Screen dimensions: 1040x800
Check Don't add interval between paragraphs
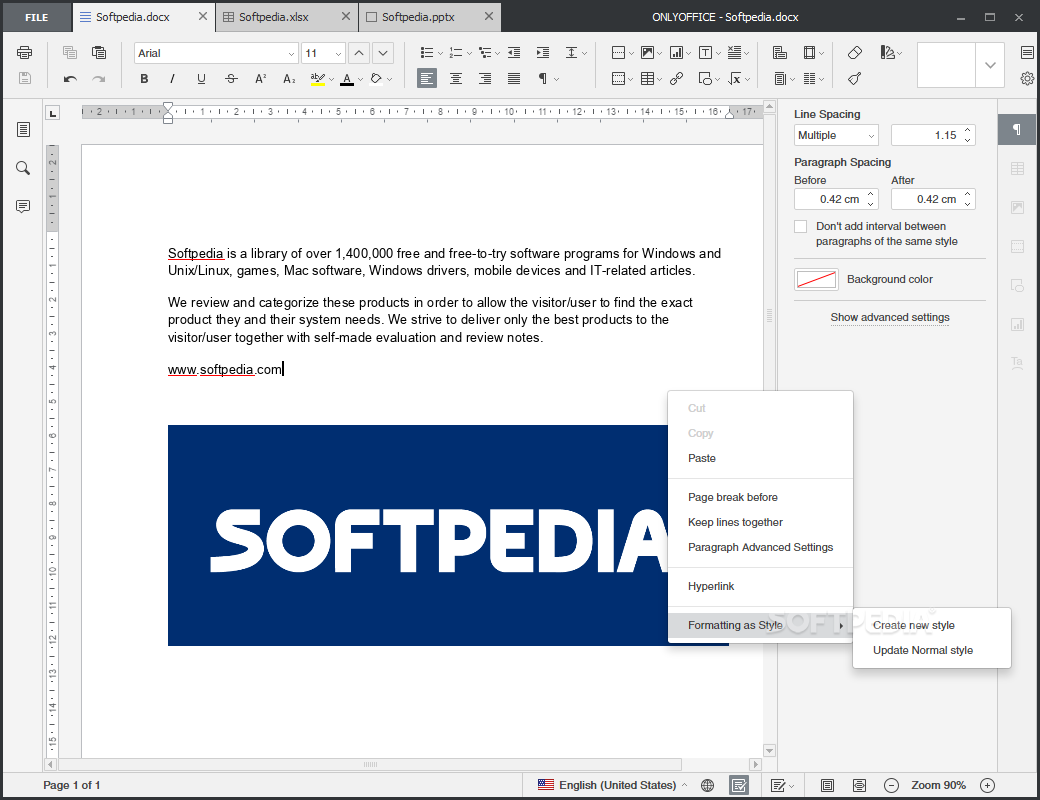click(x=801, y=227)
